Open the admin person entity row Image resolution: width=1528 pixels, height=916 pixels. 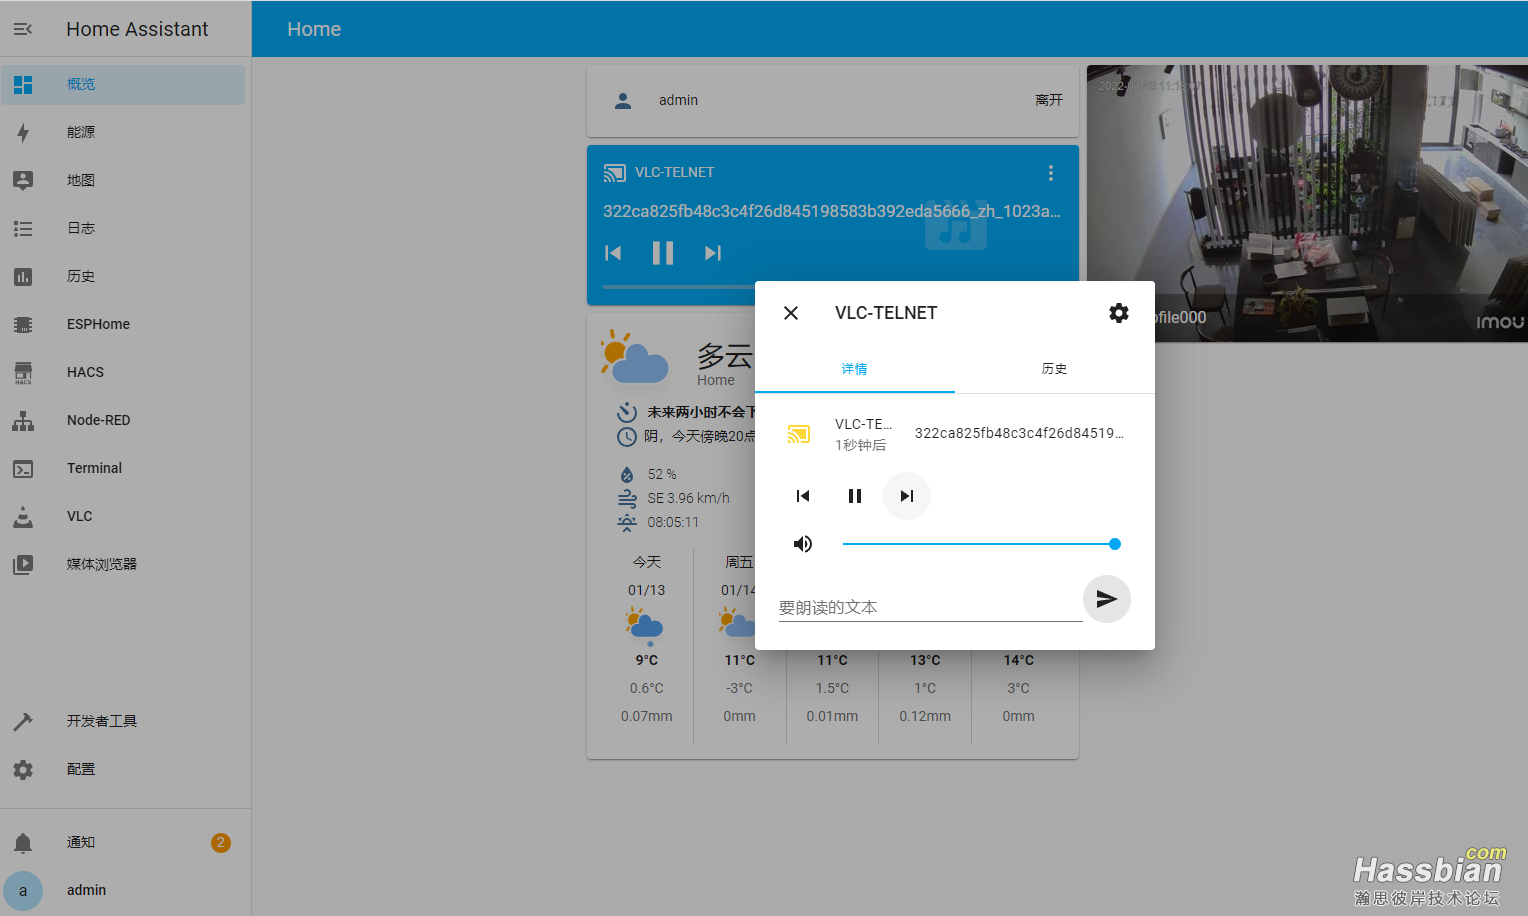(x=833, y=100)
